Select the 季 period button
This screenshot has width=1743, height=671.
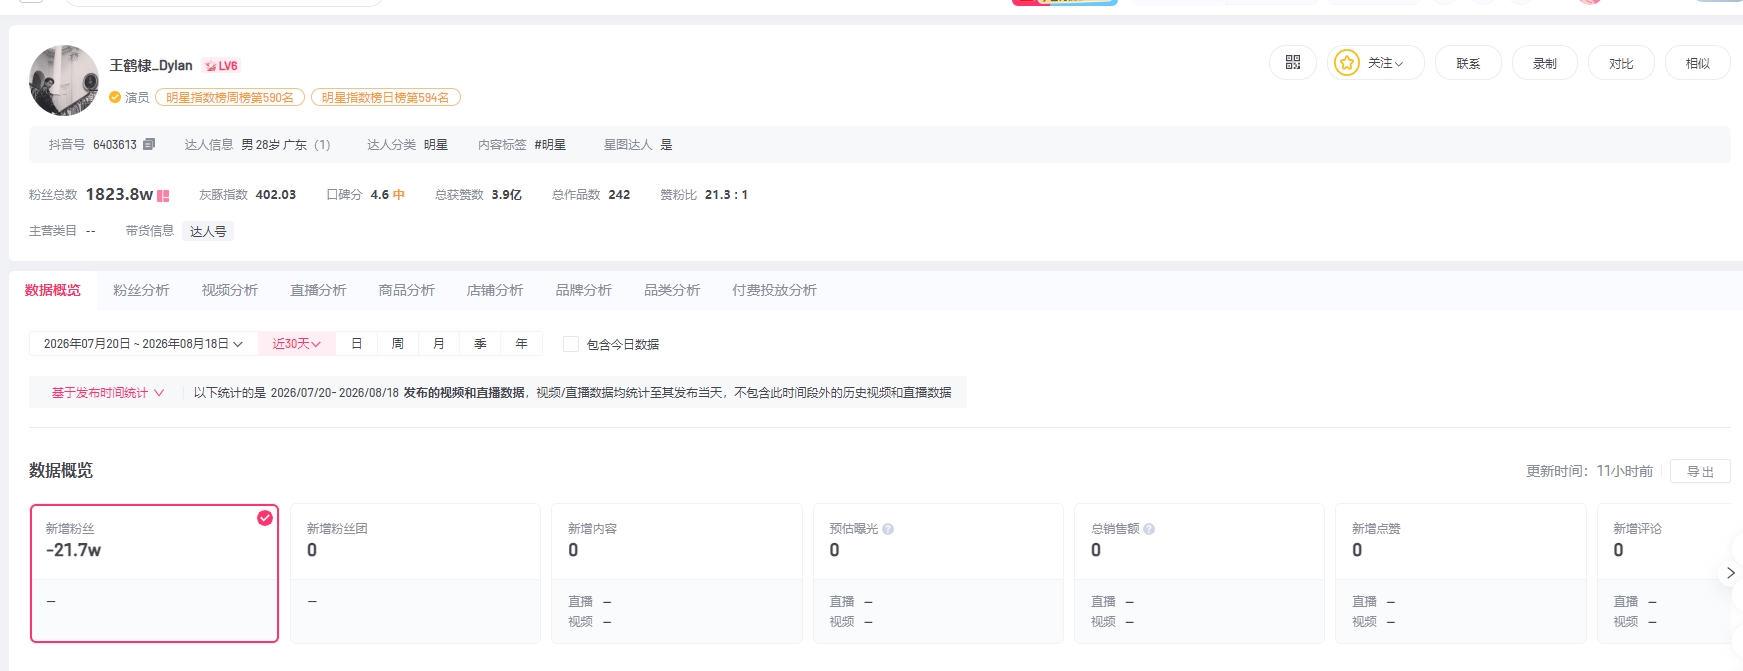point(480,344)
